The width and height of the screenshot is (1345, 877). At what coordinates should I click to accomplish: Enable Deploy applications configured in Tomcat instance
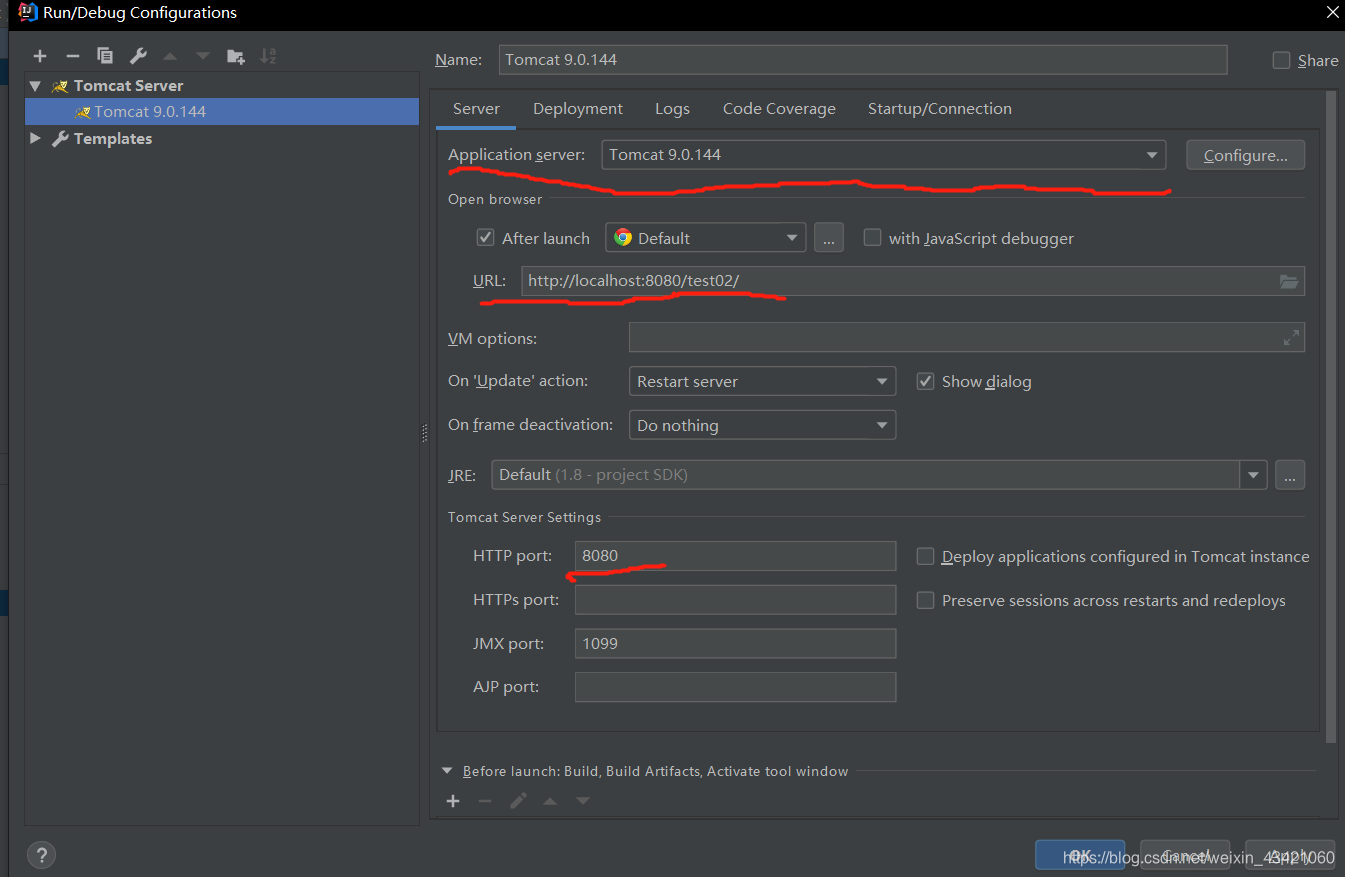[x=925, y=556]
